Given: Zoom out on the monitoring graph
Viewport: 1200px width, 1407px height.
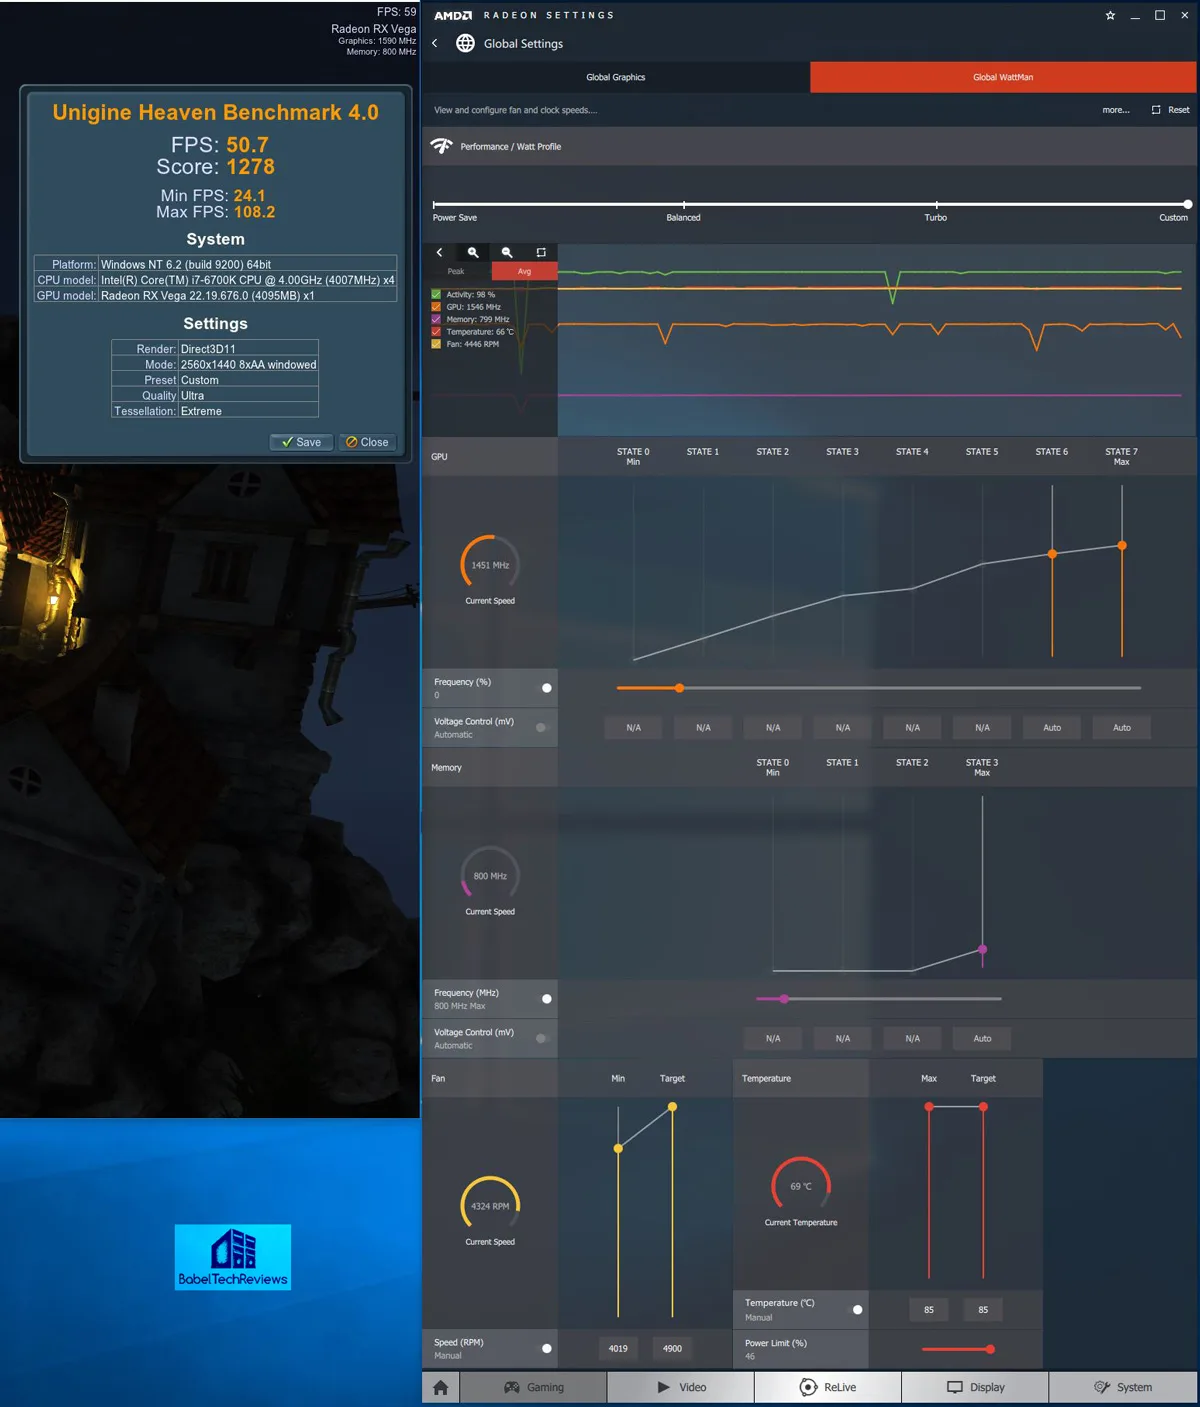Looking at the screenshot, I should click(507, 253).
